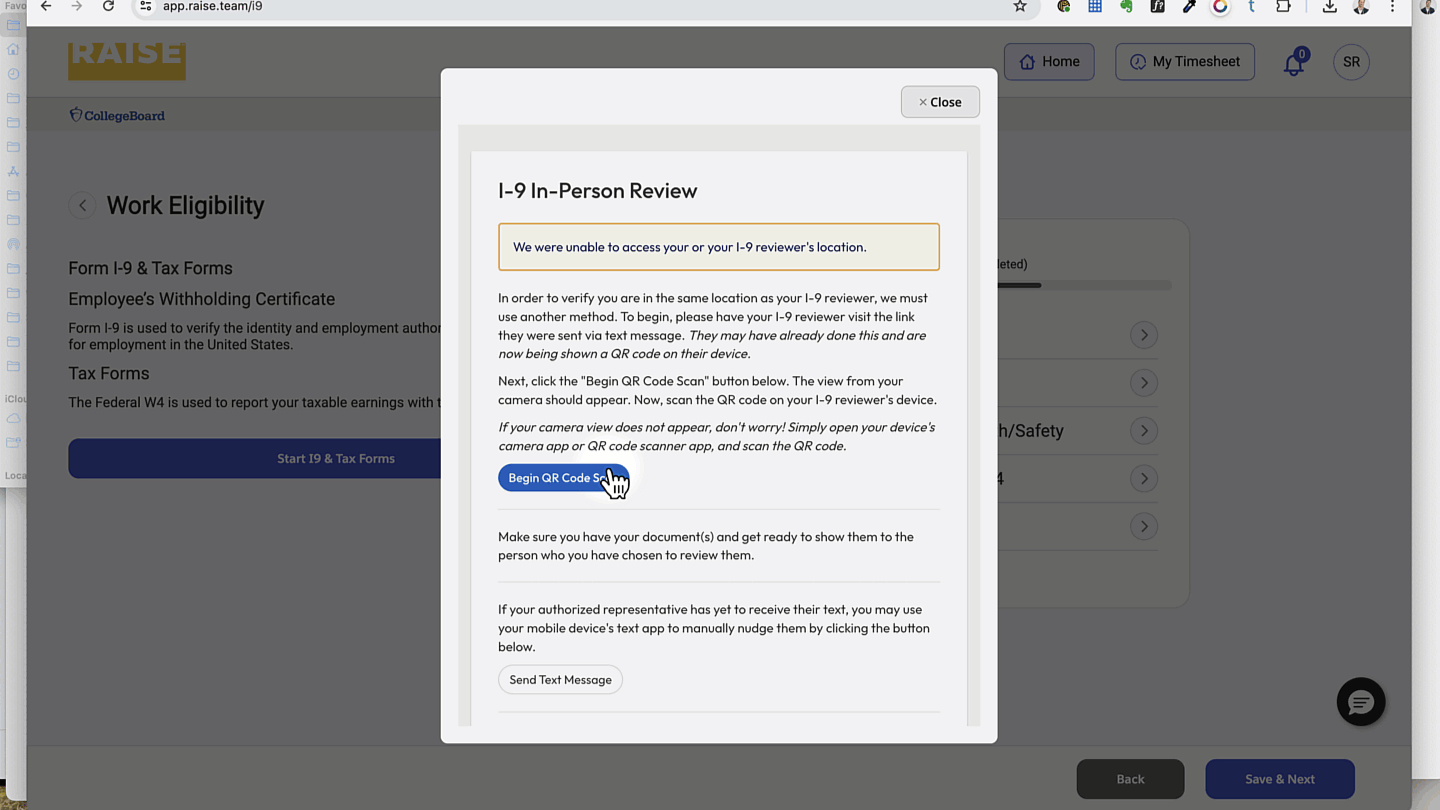
Task: Click the SR user avatar
Action: click(x=1351, y=62)
